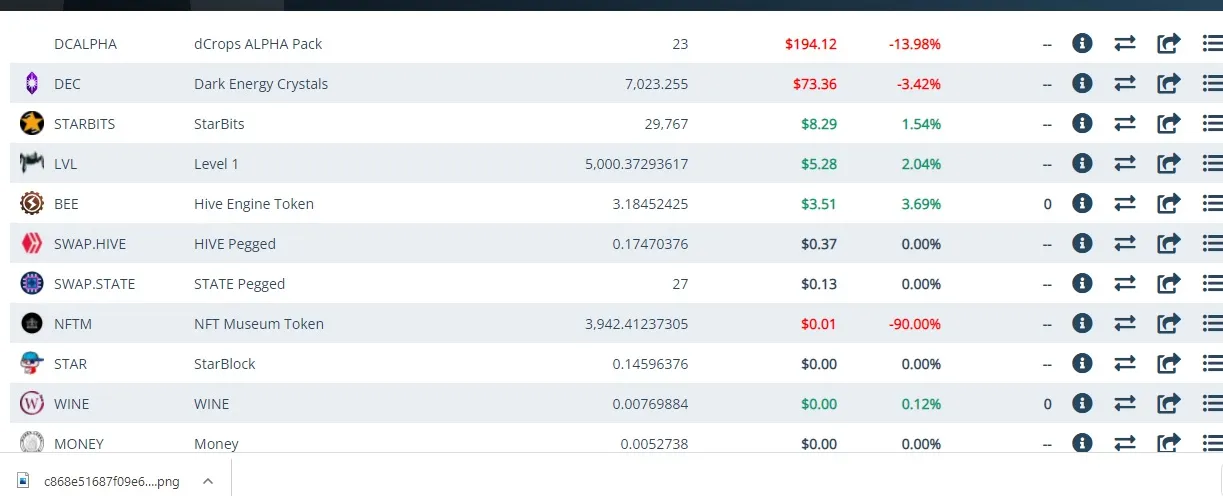Click the 'StarBits' token name
Screen dimensions: 1223x496
tap(219, 124)
